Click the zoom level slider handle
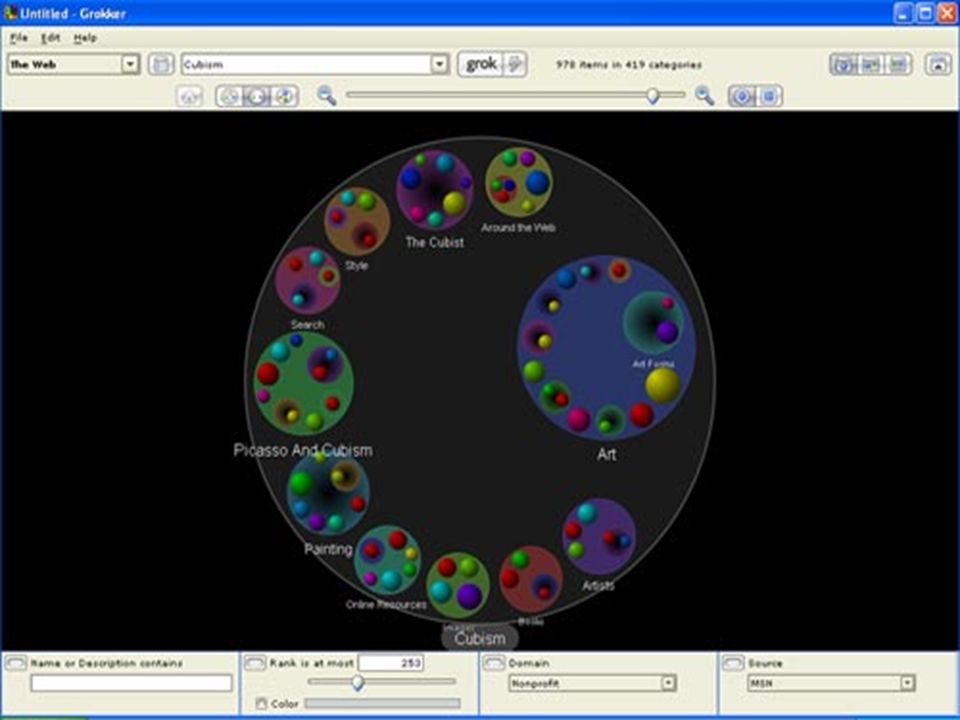This screenshot has height=720, width=960. (x=653, y=95)
